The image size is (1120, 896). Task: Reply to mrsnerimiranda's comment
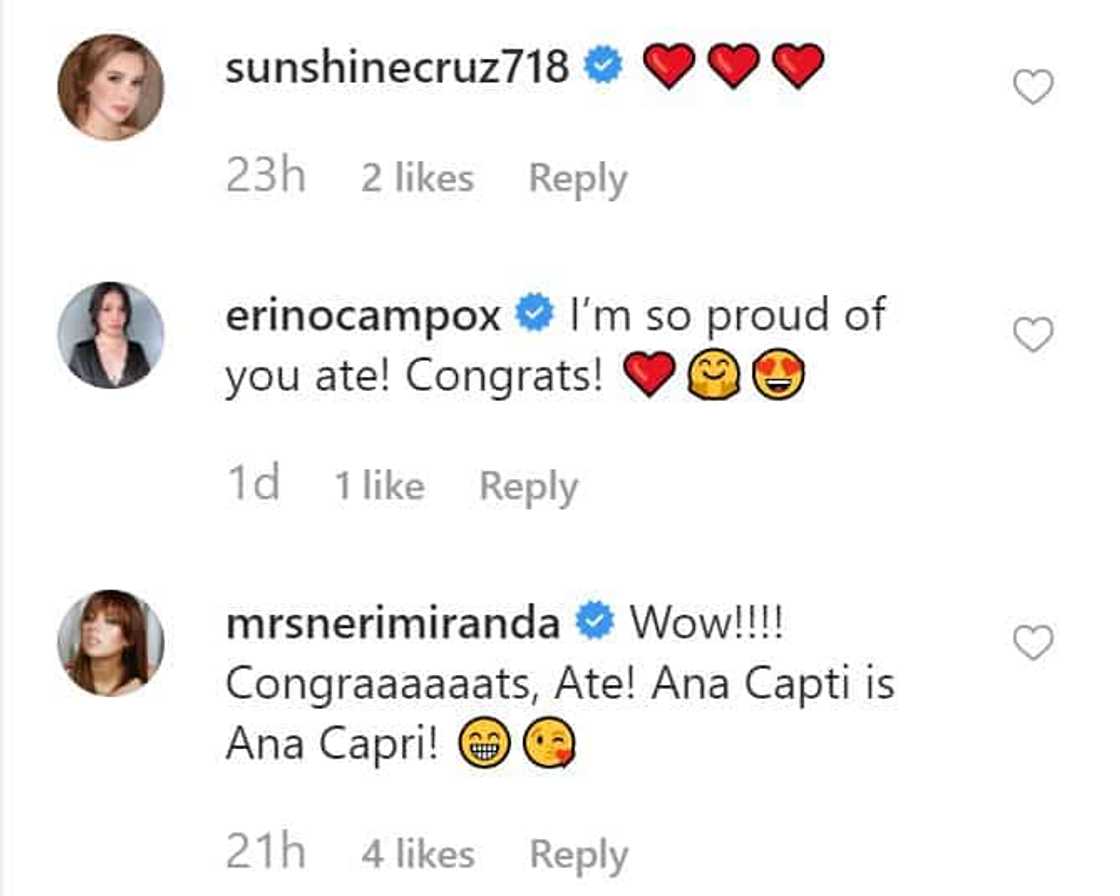pyautogui.click(x=578, y=855)
